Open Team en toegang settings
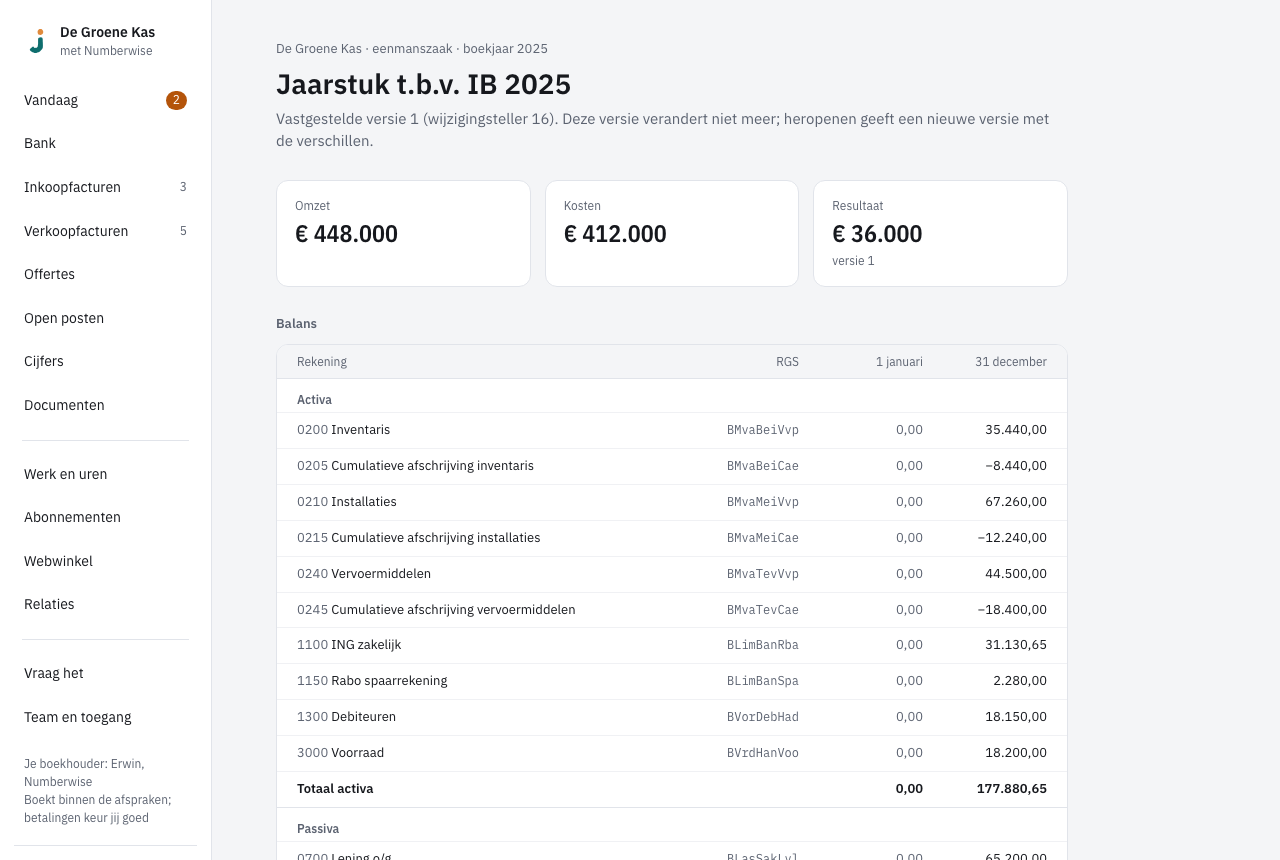 (x=106, y=717)
